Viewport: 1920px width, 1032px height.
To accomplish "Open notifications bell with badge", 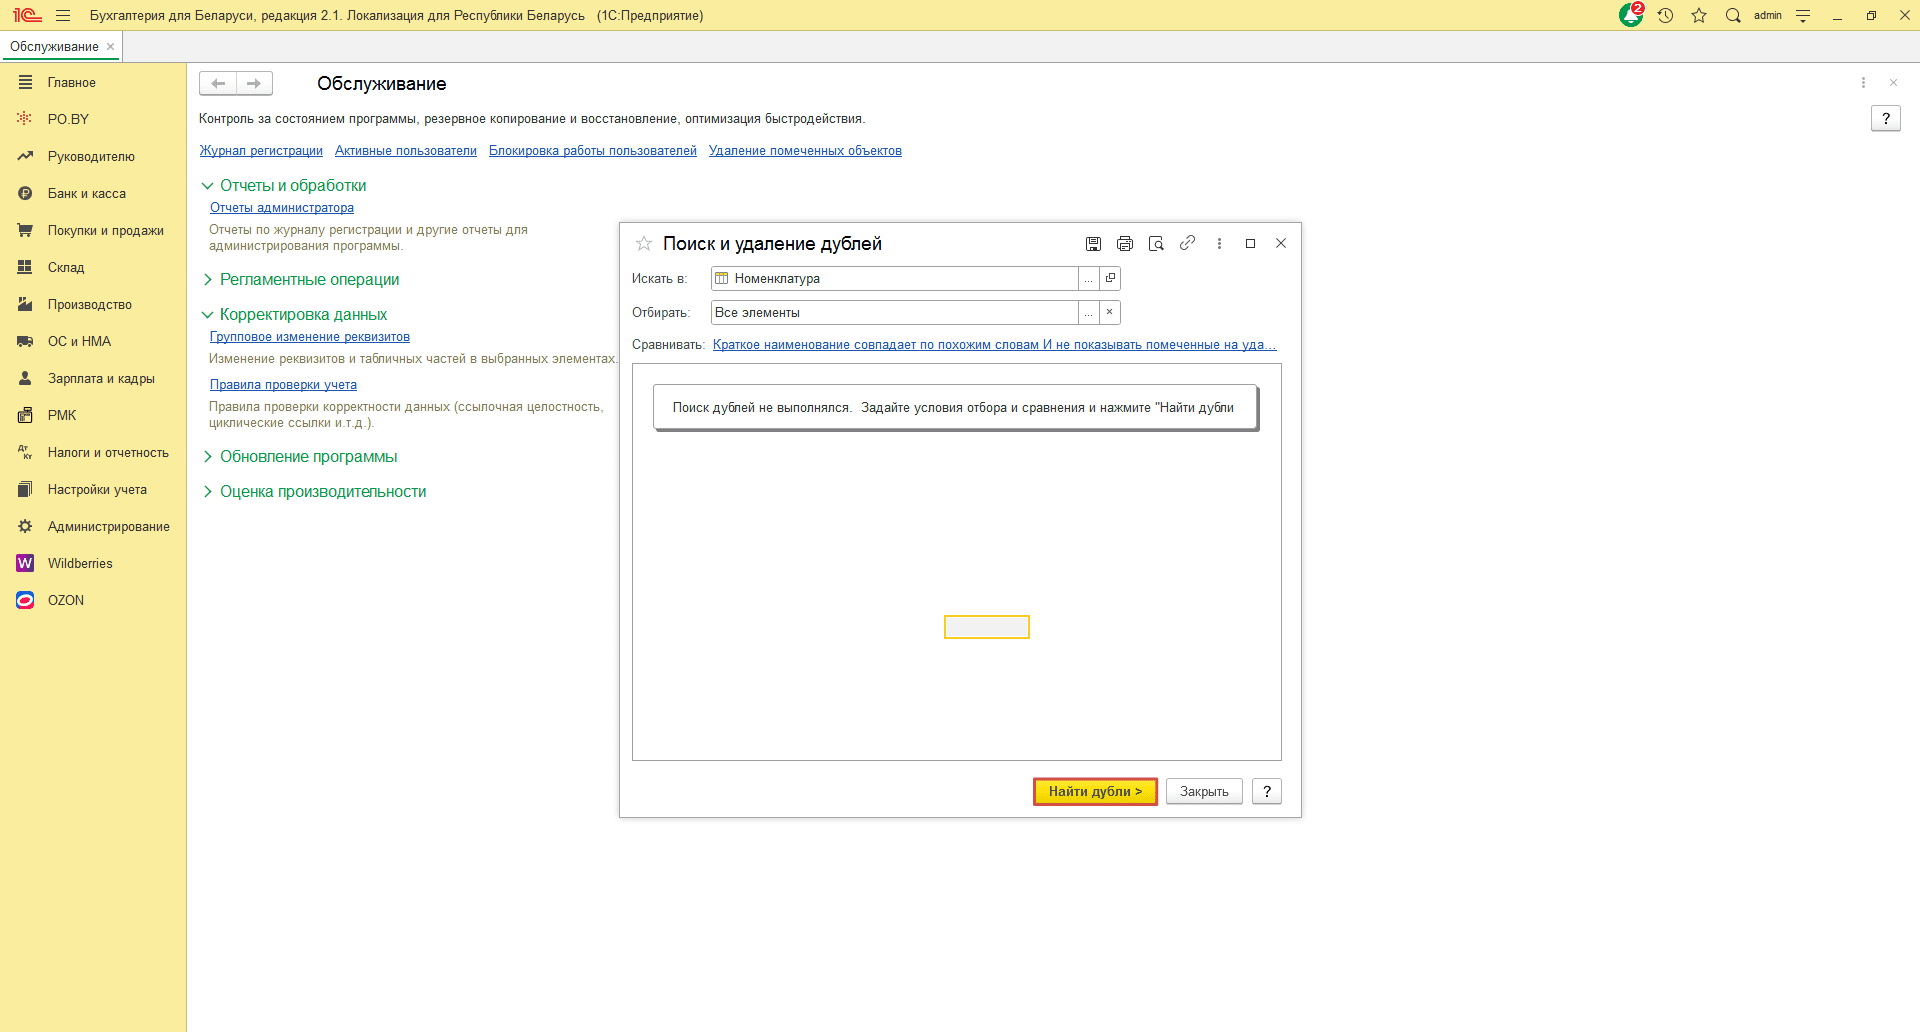I will click(1630, 15).
